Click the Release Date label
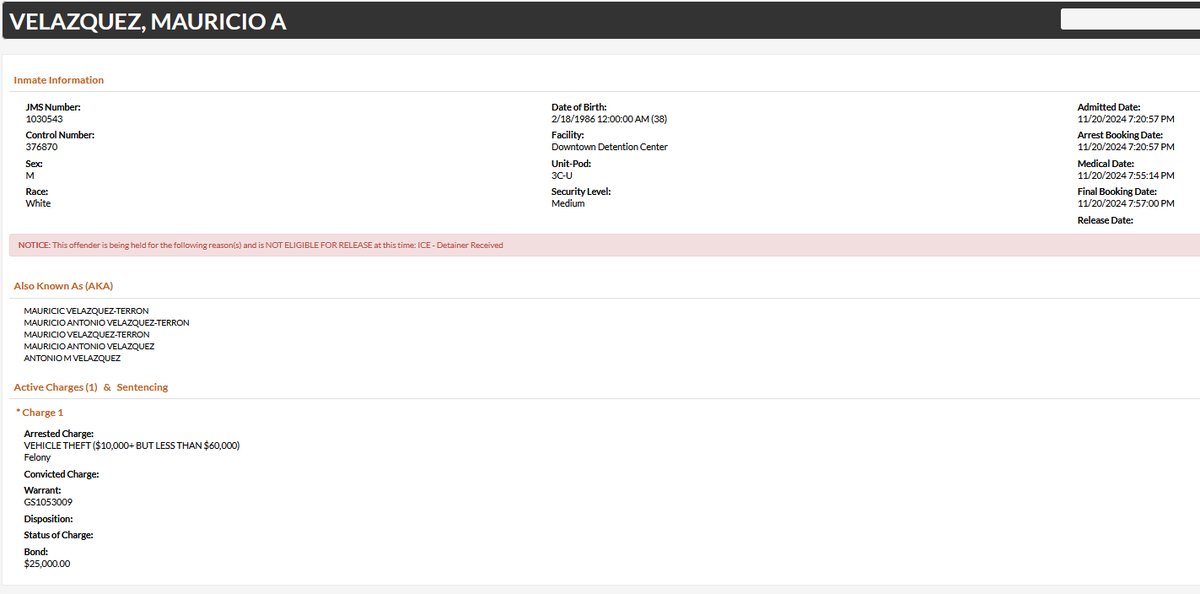This screenshot has height=594, width=1200. pyautogui.click(x=1105, y=220)
